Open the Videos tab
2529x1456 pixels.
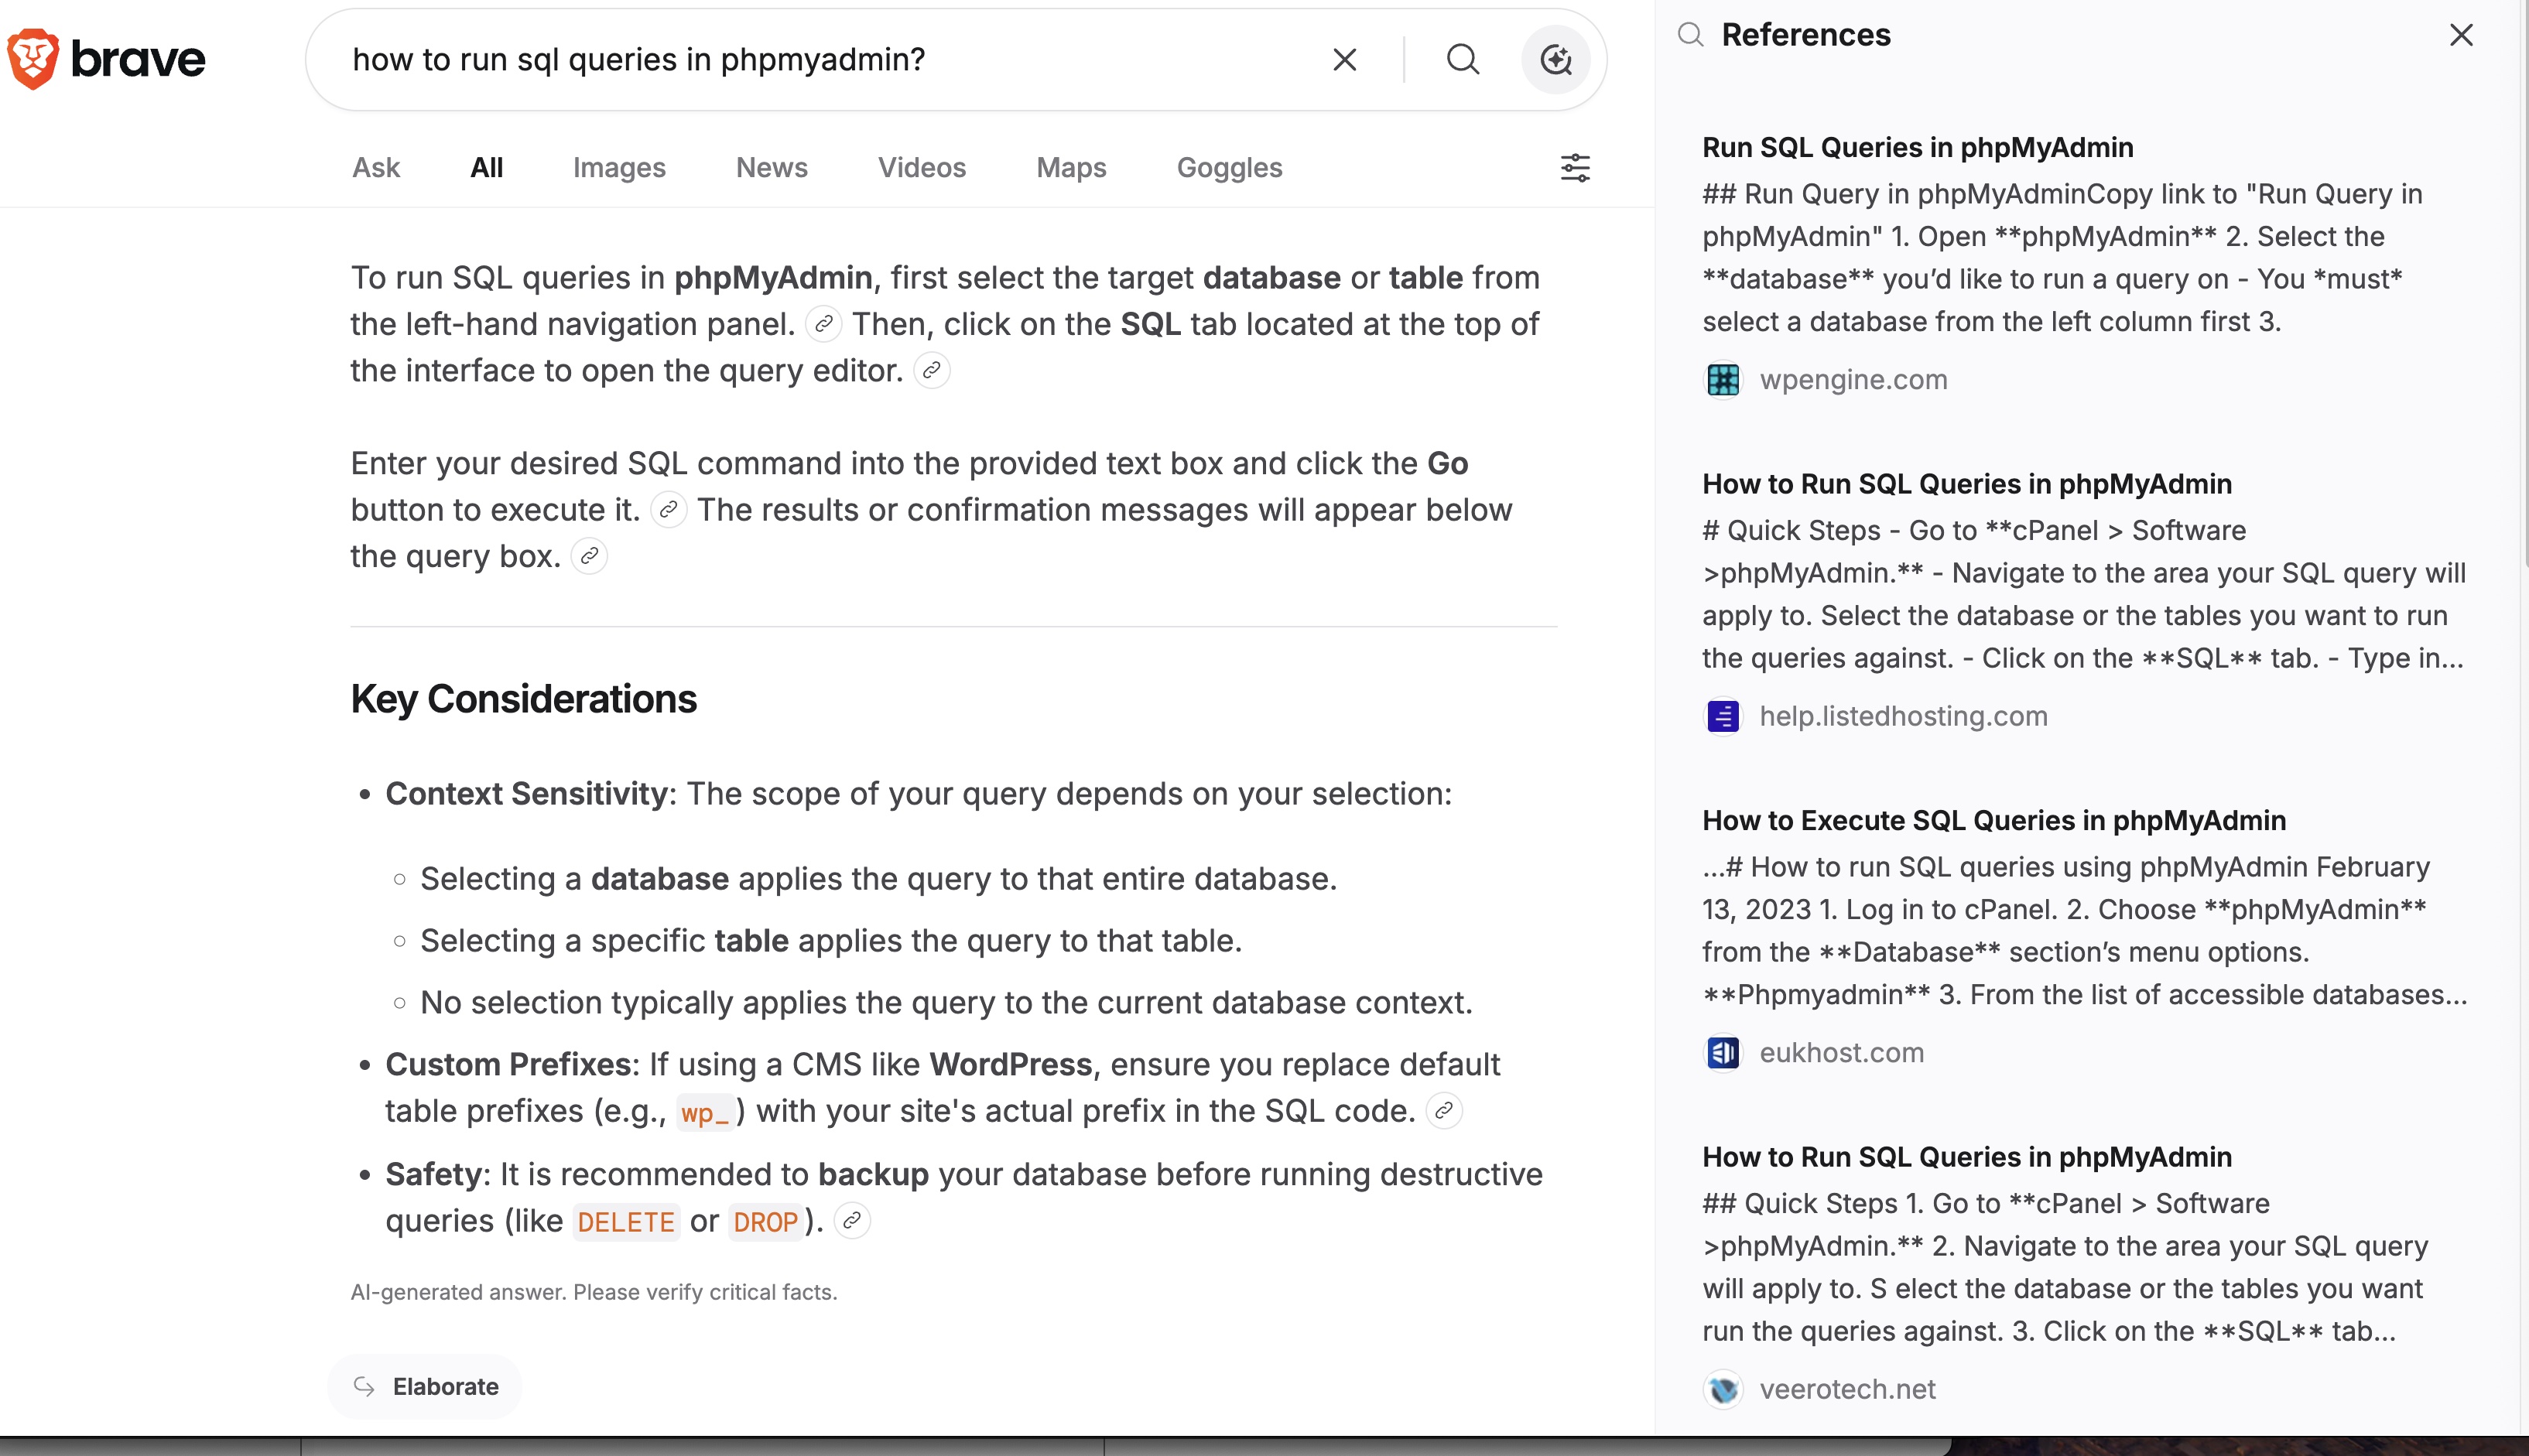point(922,168)
